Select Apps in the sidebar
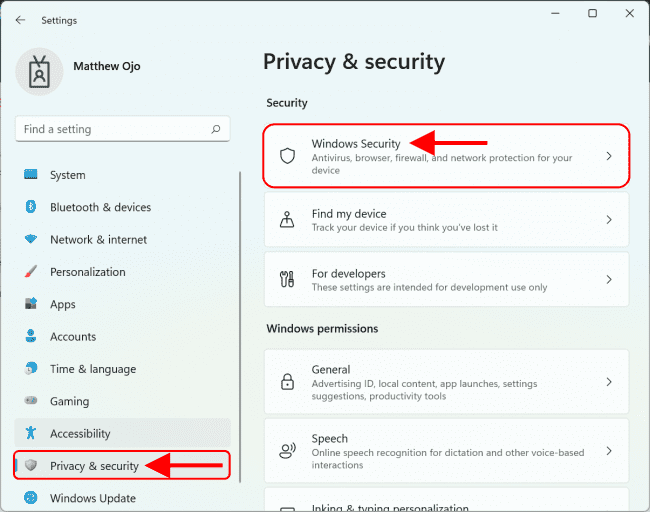The image size is (650, 512). click(63, 304)
